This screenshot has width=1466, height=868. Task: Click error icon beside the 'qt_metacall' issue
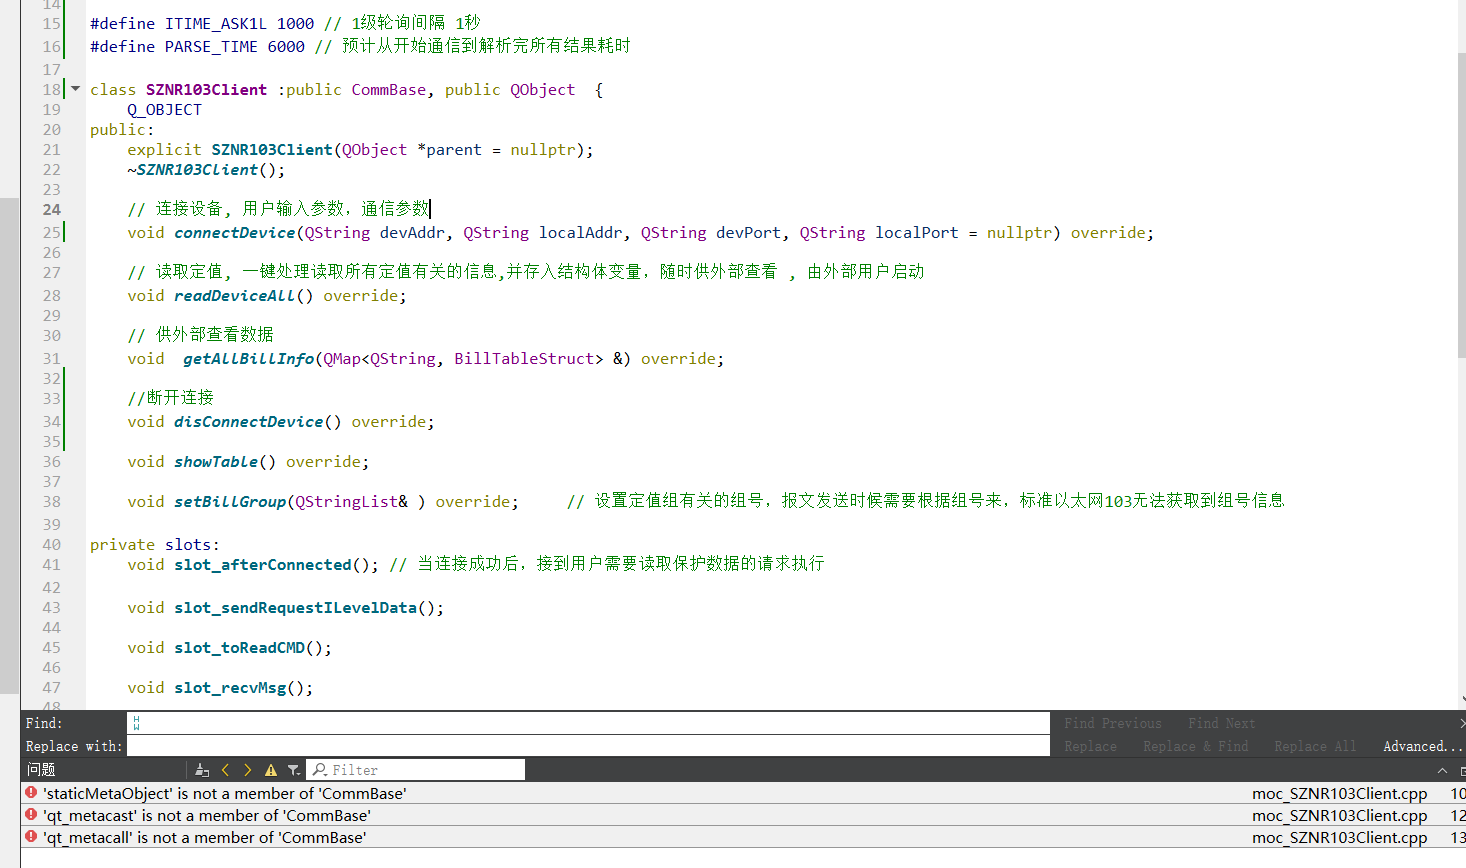coord(31,837)
